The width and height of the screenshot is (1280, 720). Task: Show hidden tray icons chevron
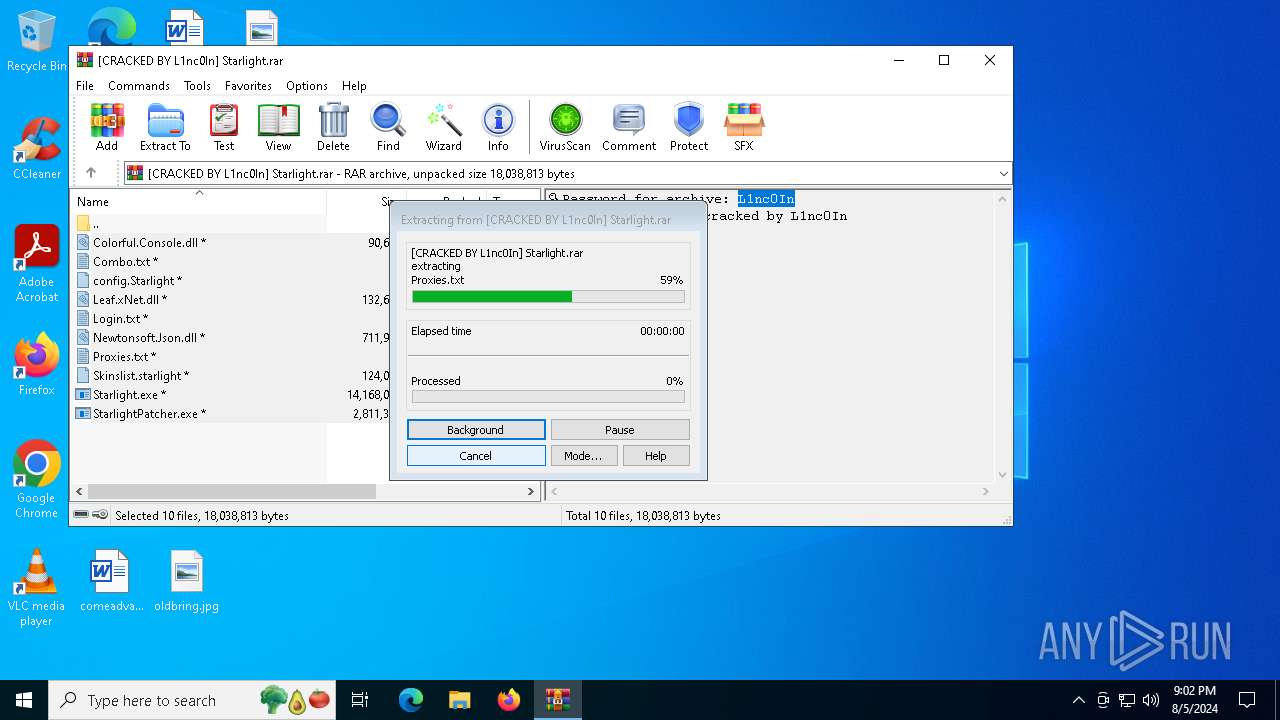1078,700
